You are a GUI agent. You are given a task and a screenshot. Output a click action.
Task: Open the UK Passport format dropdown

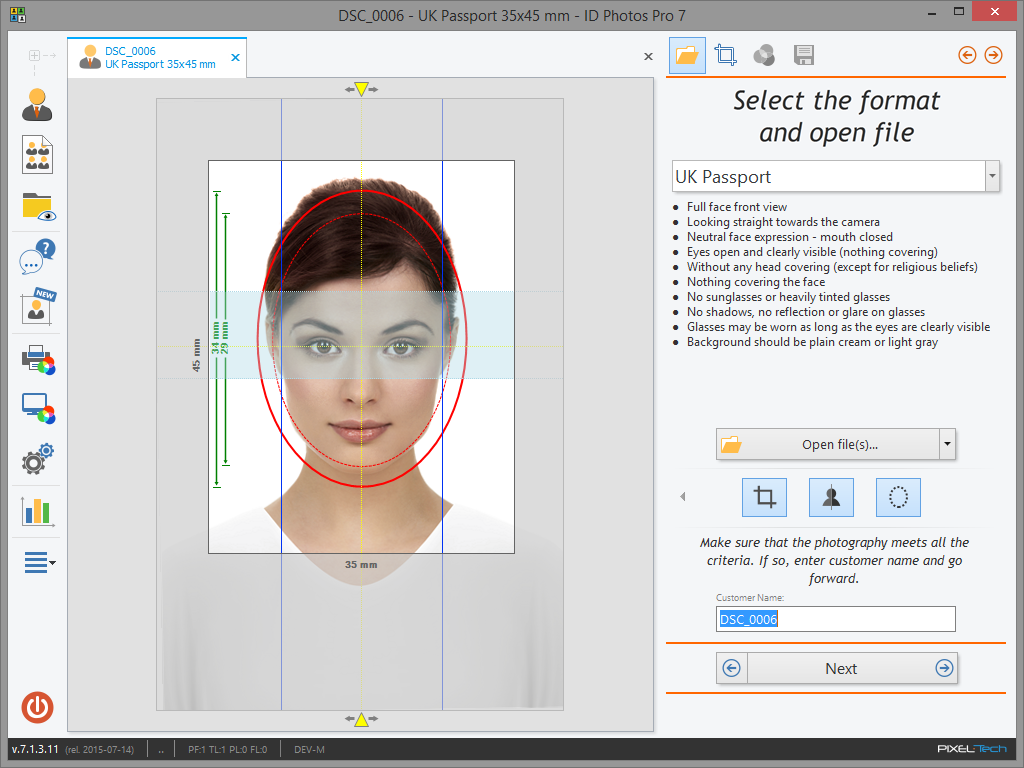tap(990, 176)
